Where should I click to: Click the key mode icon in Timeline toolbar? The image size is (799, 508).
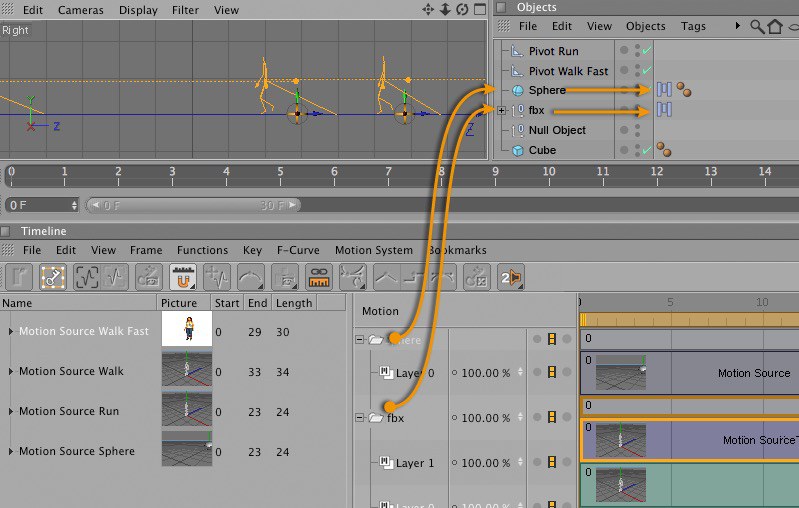tap(53, 277)
